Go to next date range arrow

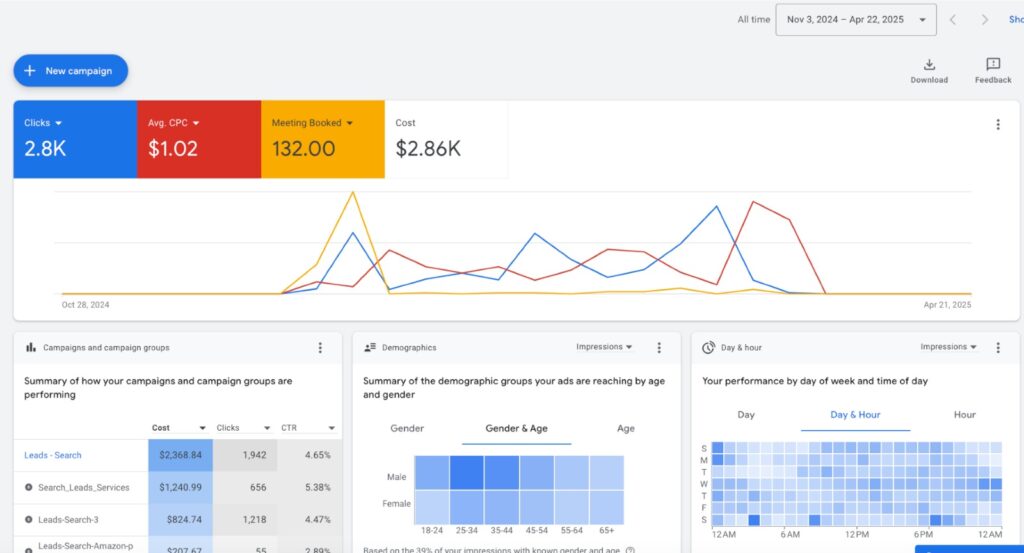[x=985, y=20]
